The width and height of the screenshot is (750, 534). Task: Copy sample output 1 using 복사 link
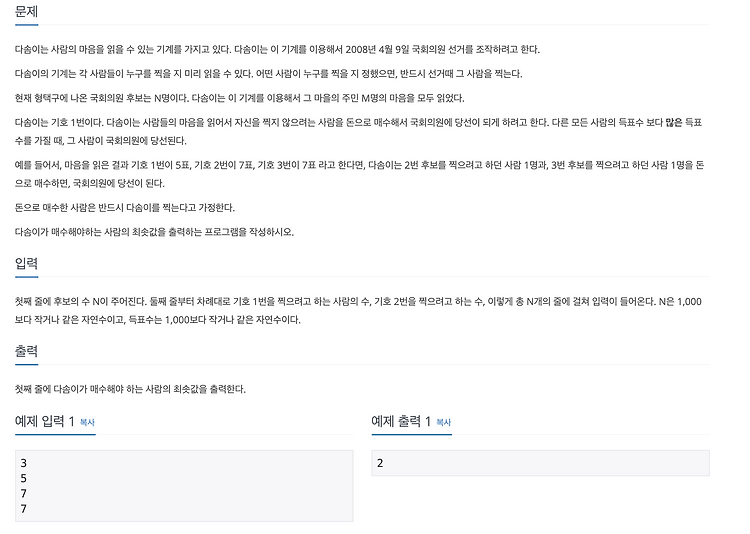[x=444, y=423]
